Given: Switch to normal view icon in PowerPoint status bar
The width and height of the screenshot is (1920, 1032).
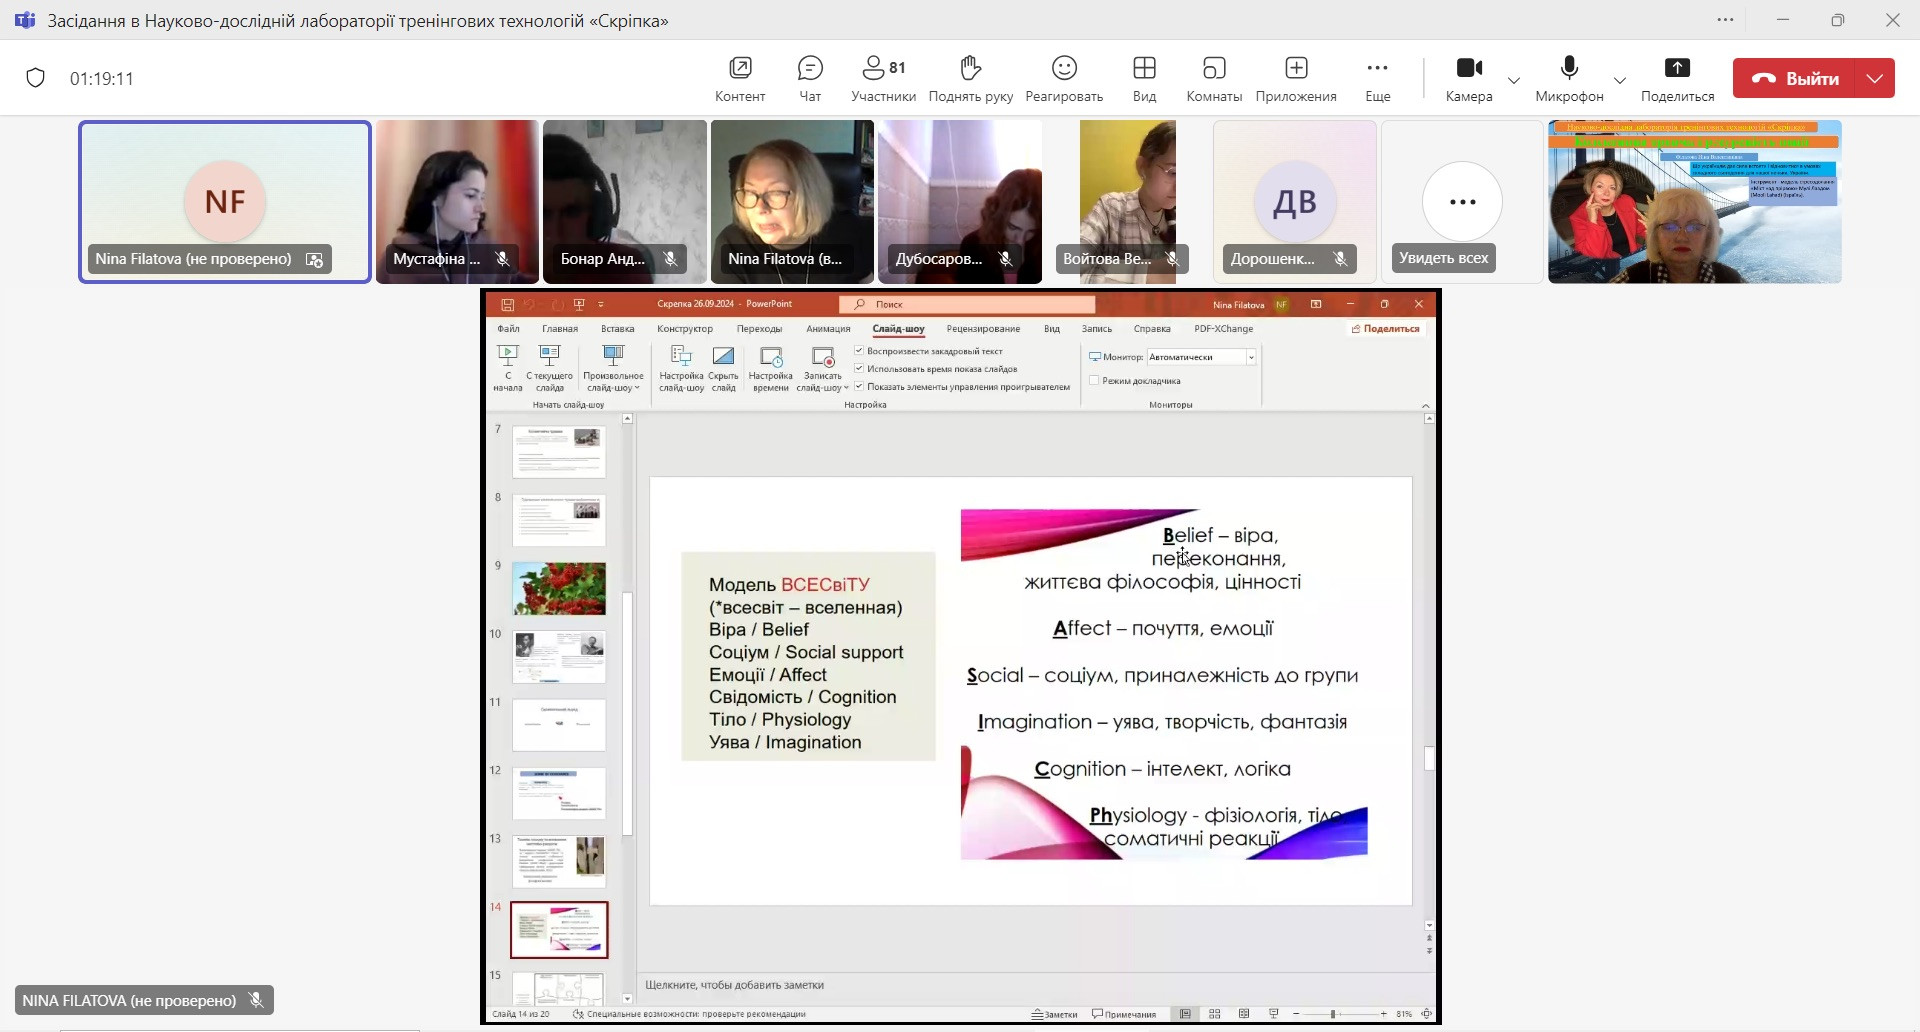Looking at the screenshot, I should pos(1185,1014).
